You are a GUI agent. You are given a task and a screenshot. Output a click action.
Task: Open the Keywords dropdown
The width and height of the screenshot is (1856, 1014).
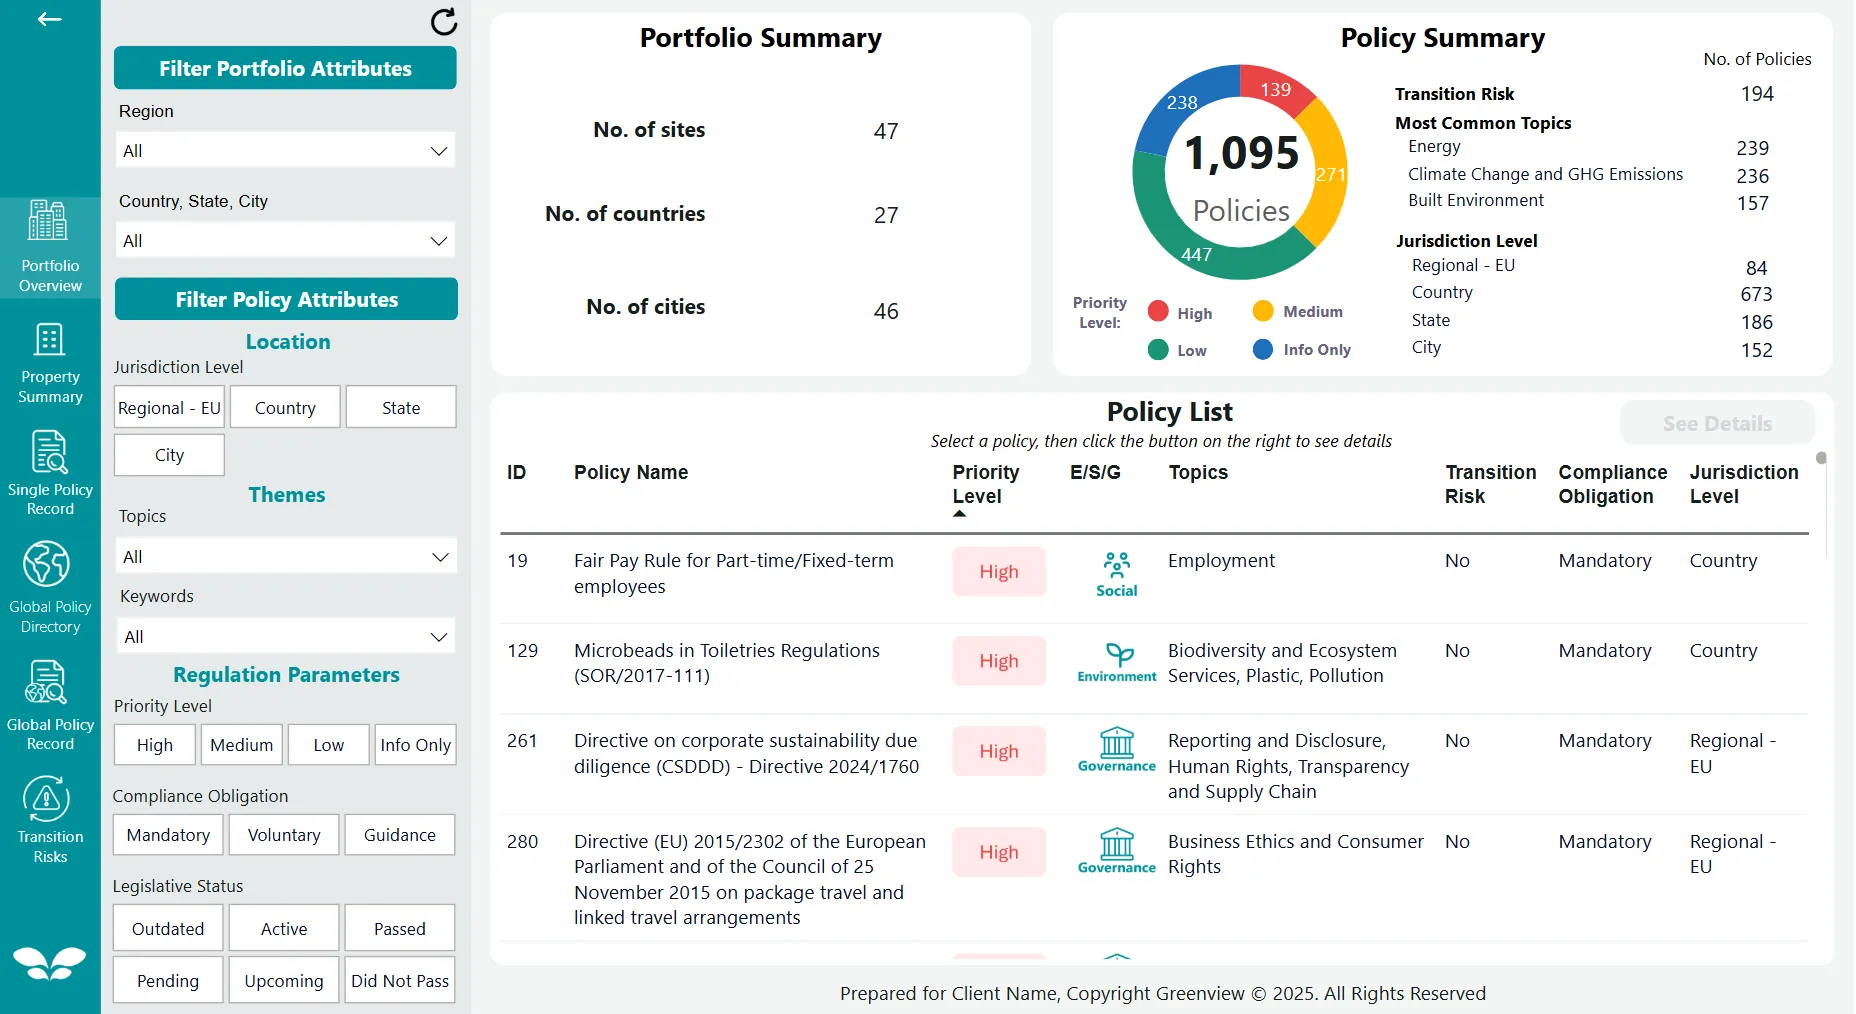click(285, 636)
